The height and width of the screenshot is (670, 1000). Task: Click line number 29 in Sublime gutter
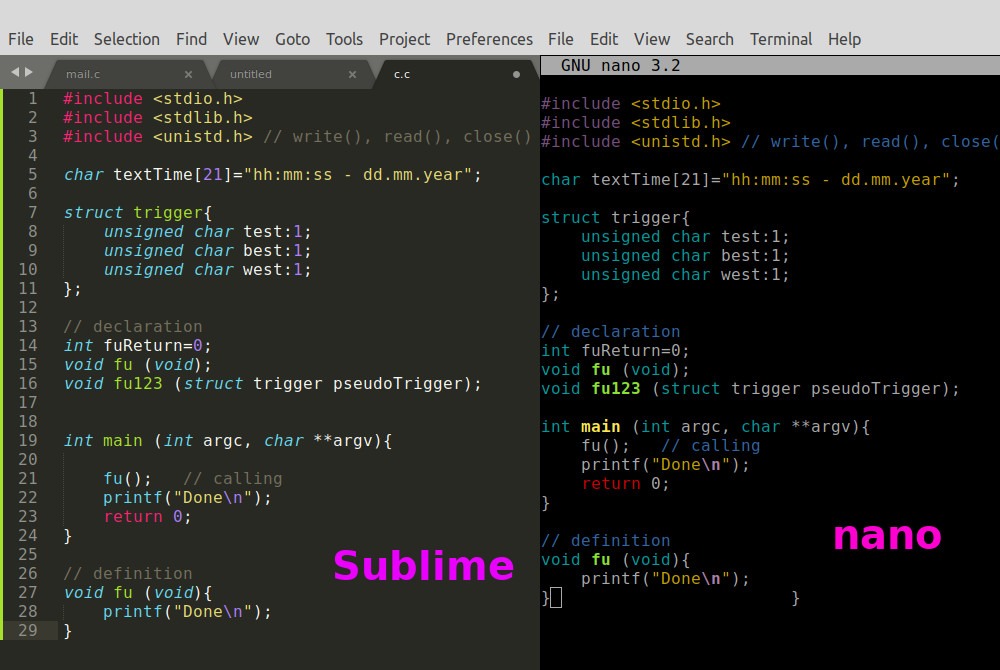click(28, 630)
